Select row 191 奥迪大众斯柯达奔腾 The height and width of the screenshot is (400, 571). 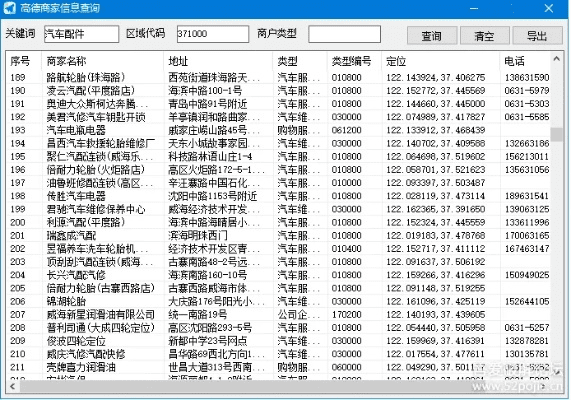tap(279, 104)
